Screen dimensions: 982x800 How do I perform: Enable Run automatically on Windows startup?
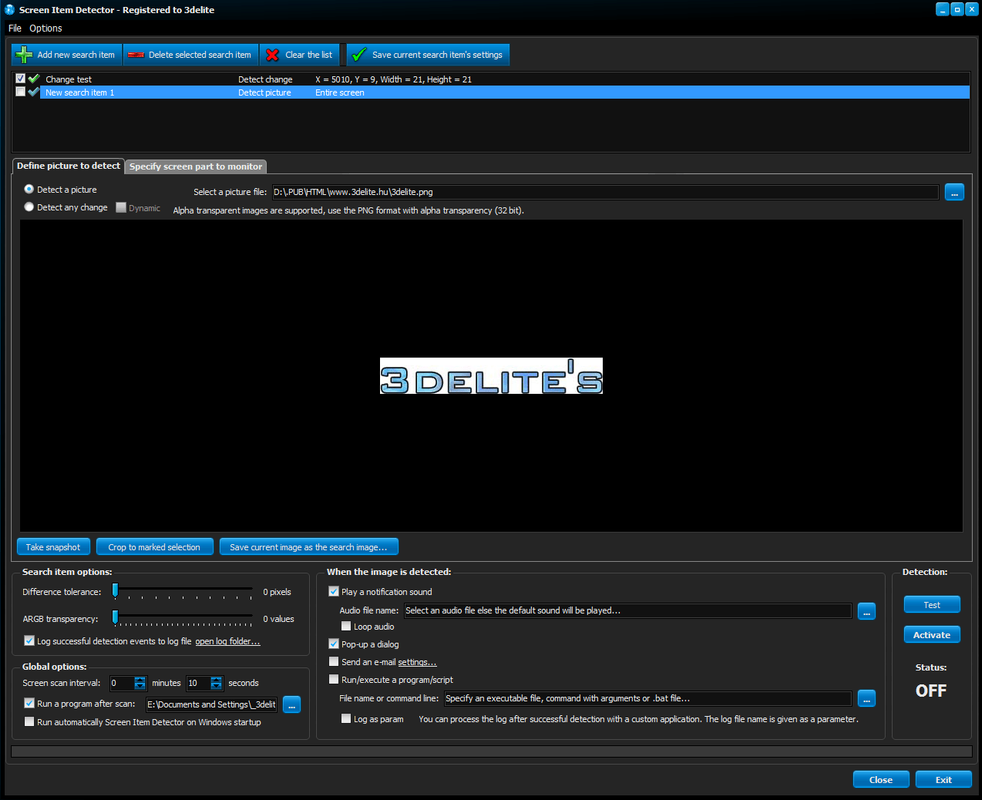coord(29,722)
